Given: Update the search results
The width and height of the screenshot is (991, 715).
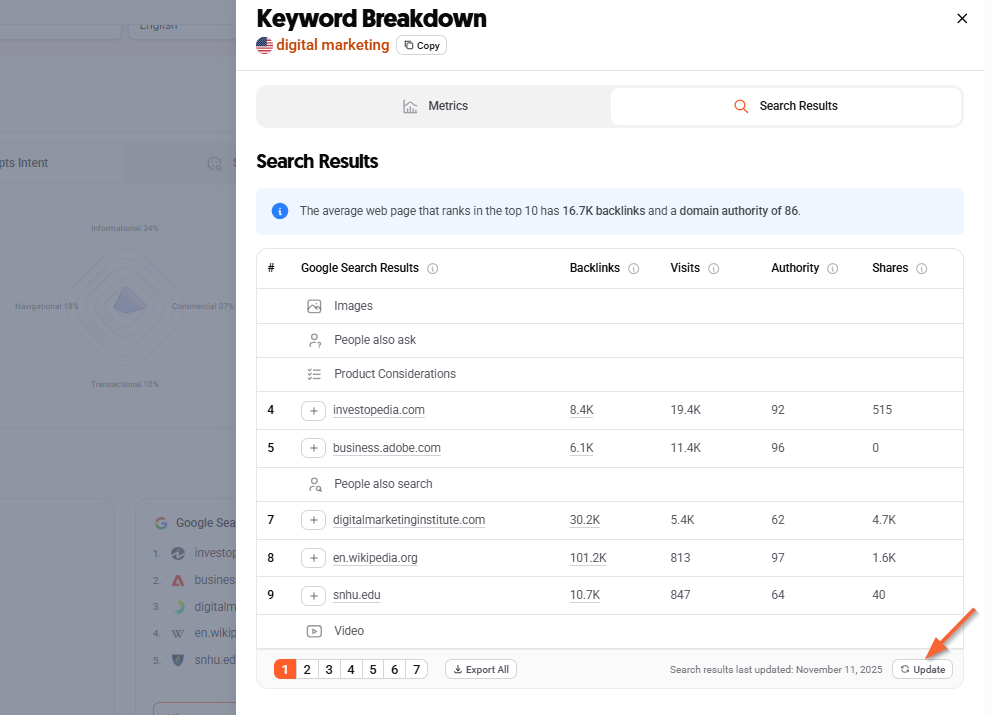Looking at the screenshot, I should [x=922, y=669].
